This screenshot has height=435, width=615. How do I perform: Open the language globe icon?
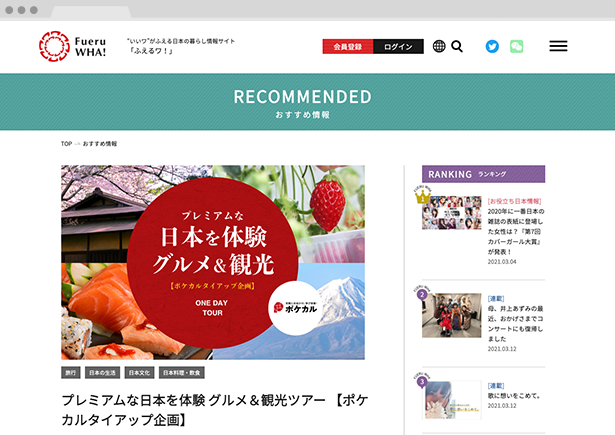(x=439, y=46)
